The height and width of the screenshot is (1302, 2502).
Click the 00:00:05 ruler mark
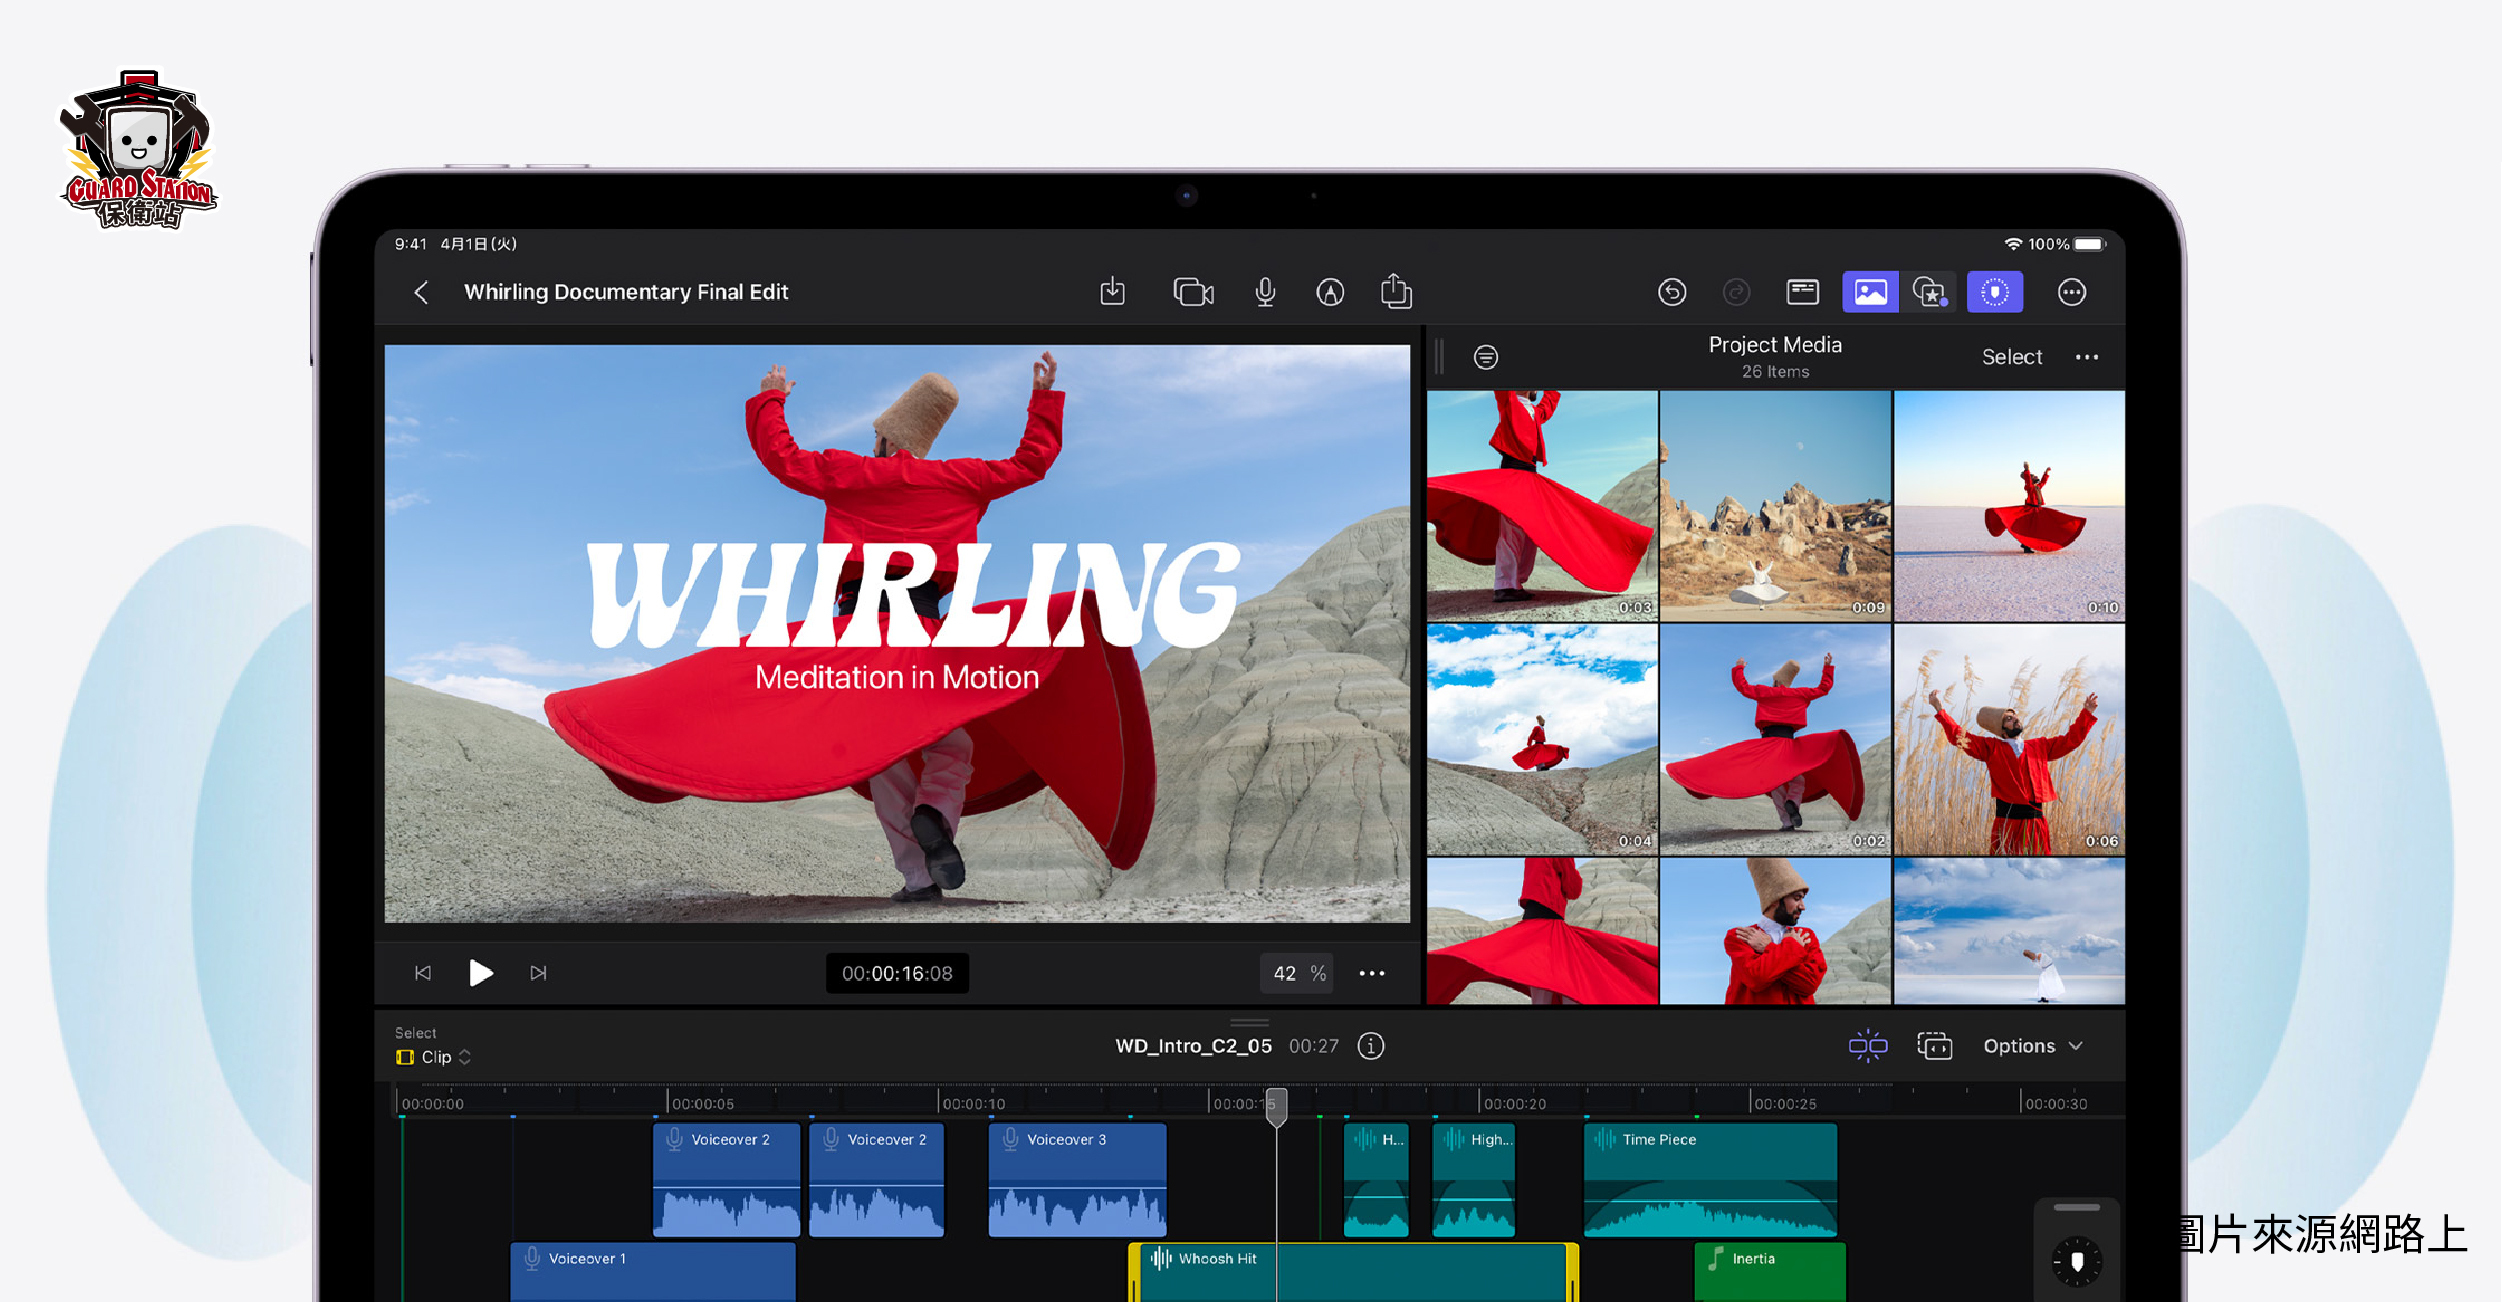pos(702,1104)
